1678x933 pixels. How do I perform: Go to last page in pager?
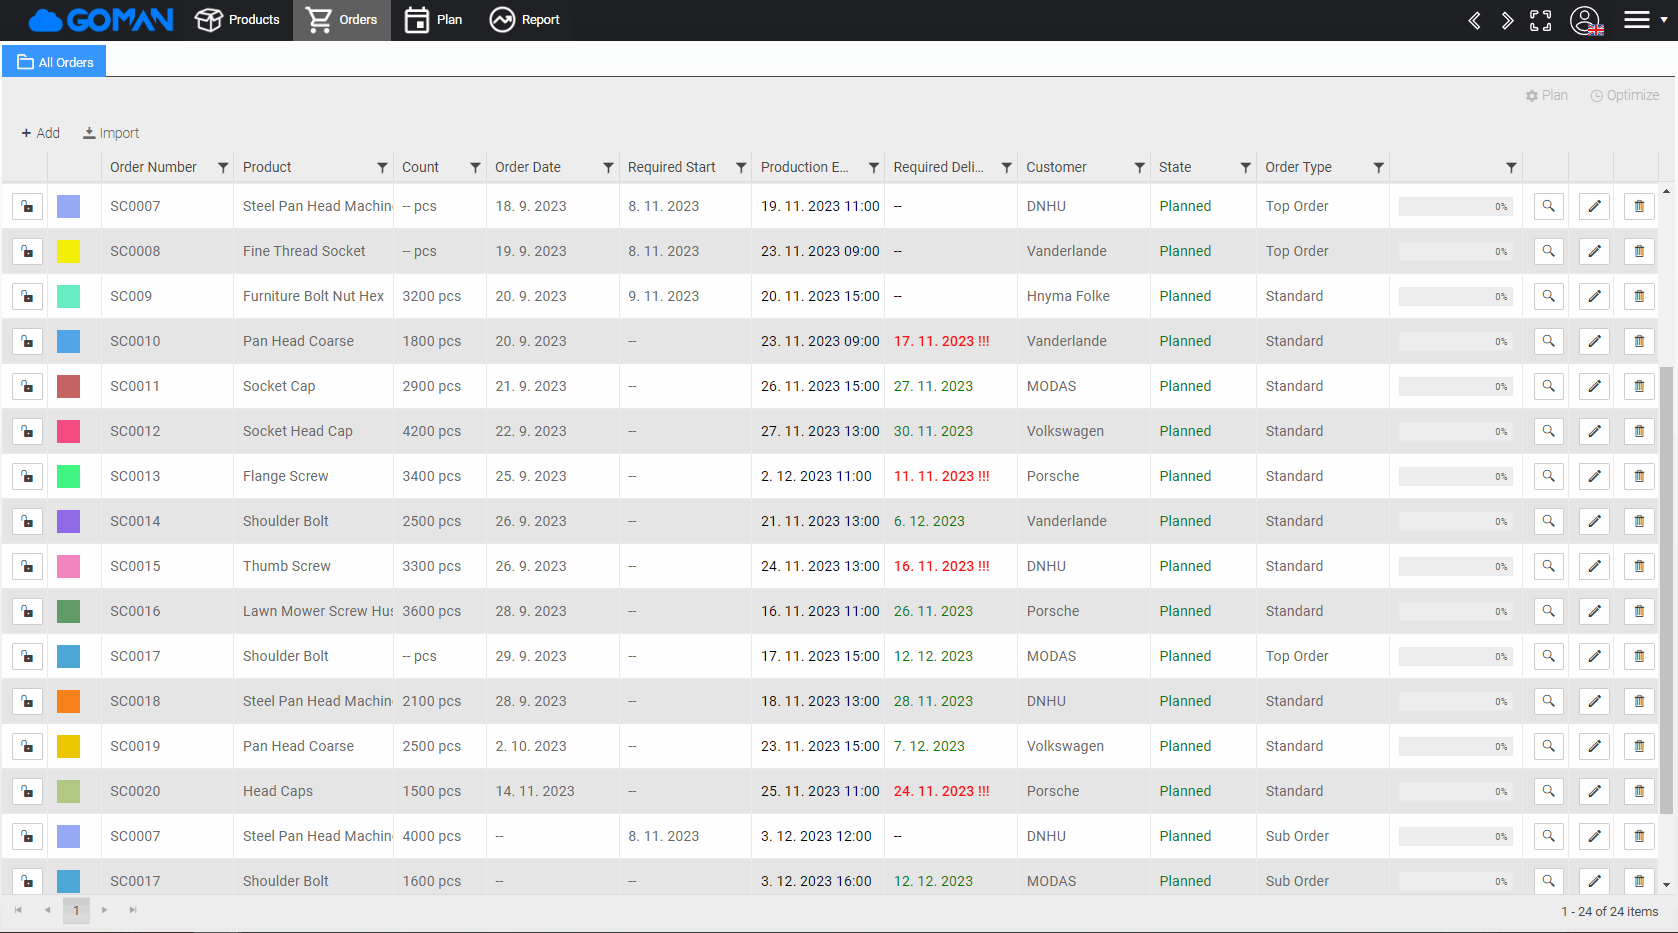(x=133, y=910)
